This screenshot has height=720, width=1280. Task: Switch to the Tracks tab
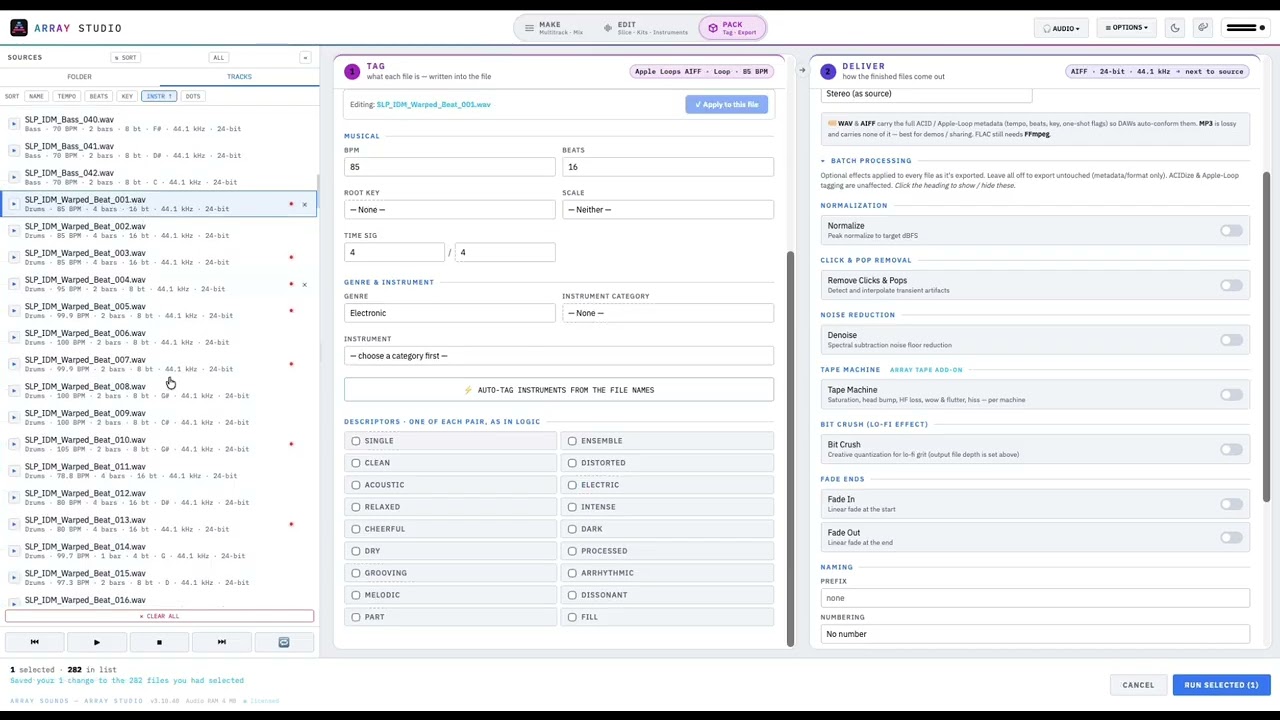(x=239, y=77)
